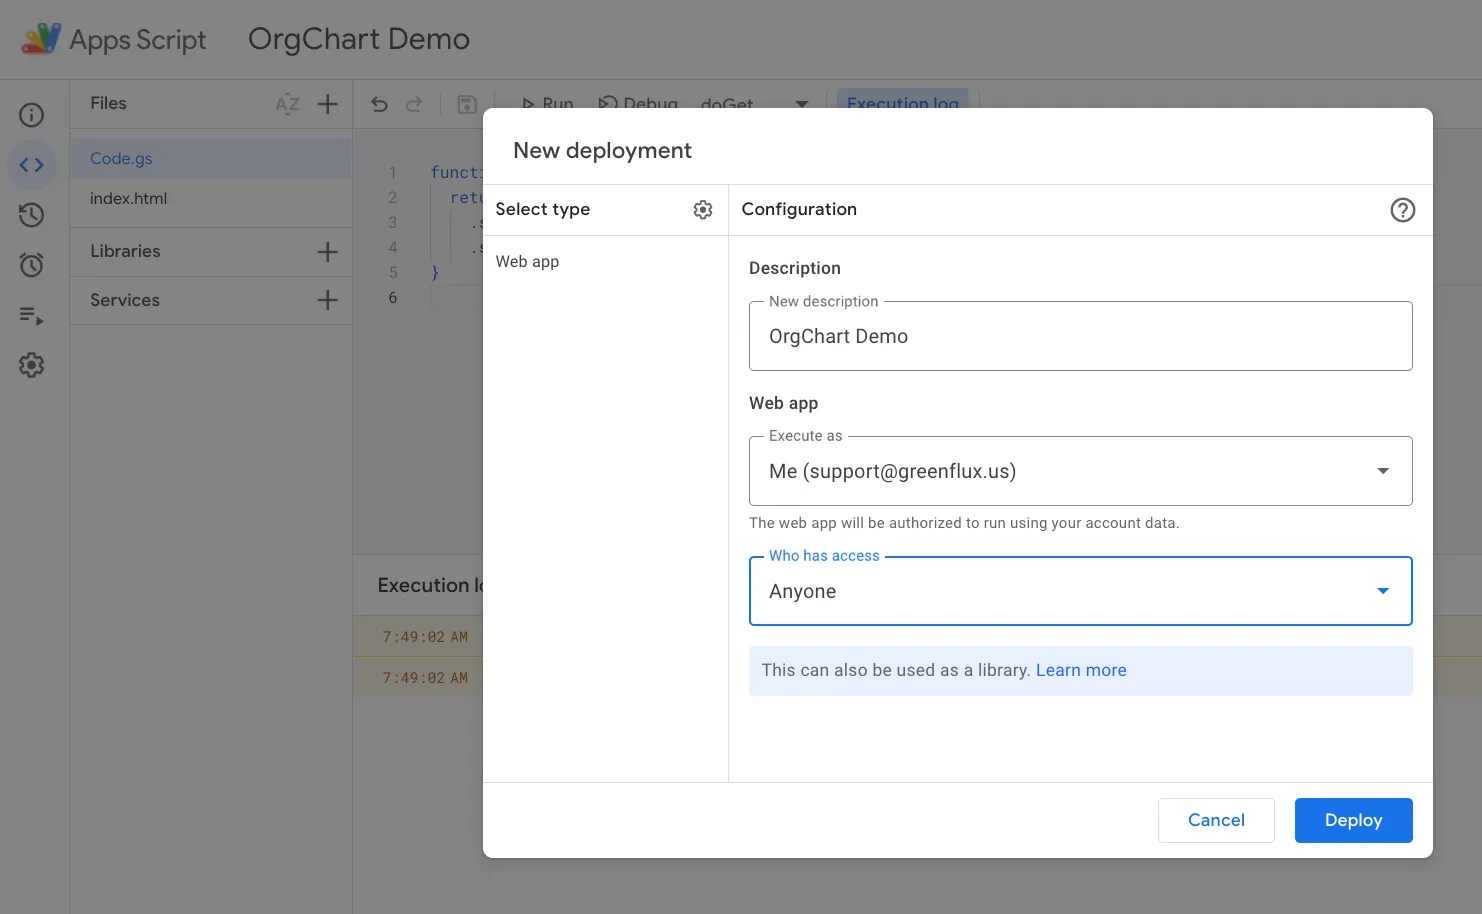This screenshot has height=914, width=1482.
Task: Follow the Learn more link
Action: coord(1080,670)
